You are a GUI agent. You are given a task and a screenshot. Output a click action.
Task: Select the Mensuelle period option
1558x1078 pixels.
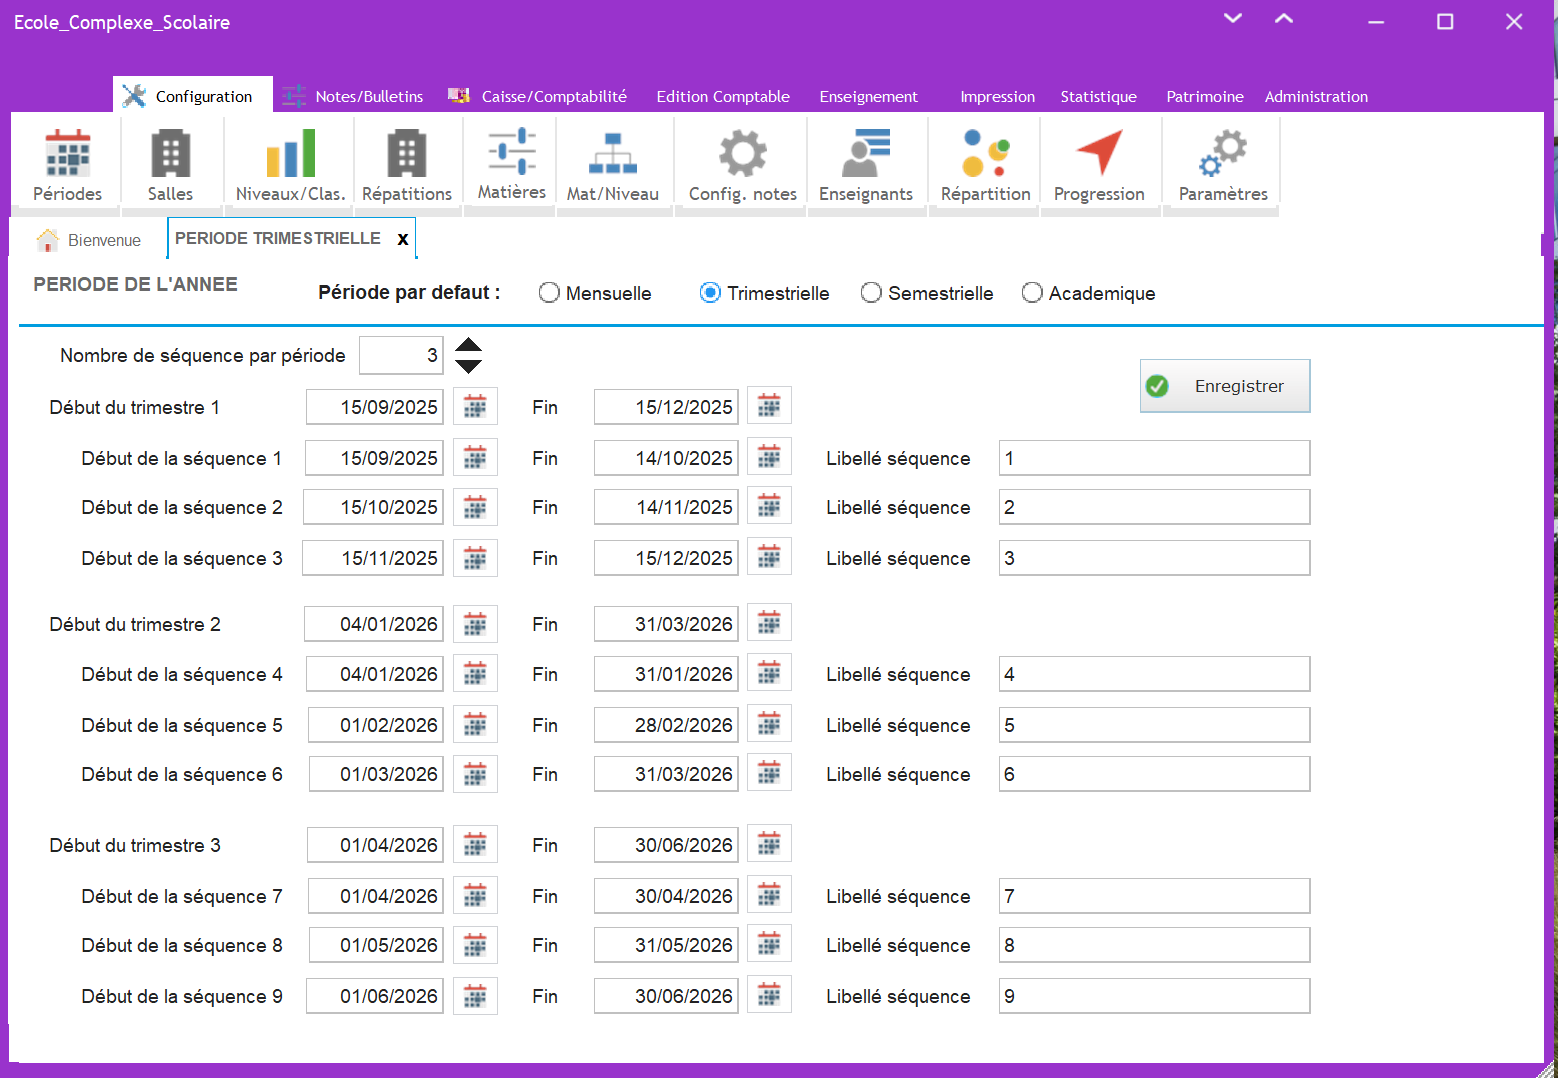pyautogui.click(x=549, y=293)
